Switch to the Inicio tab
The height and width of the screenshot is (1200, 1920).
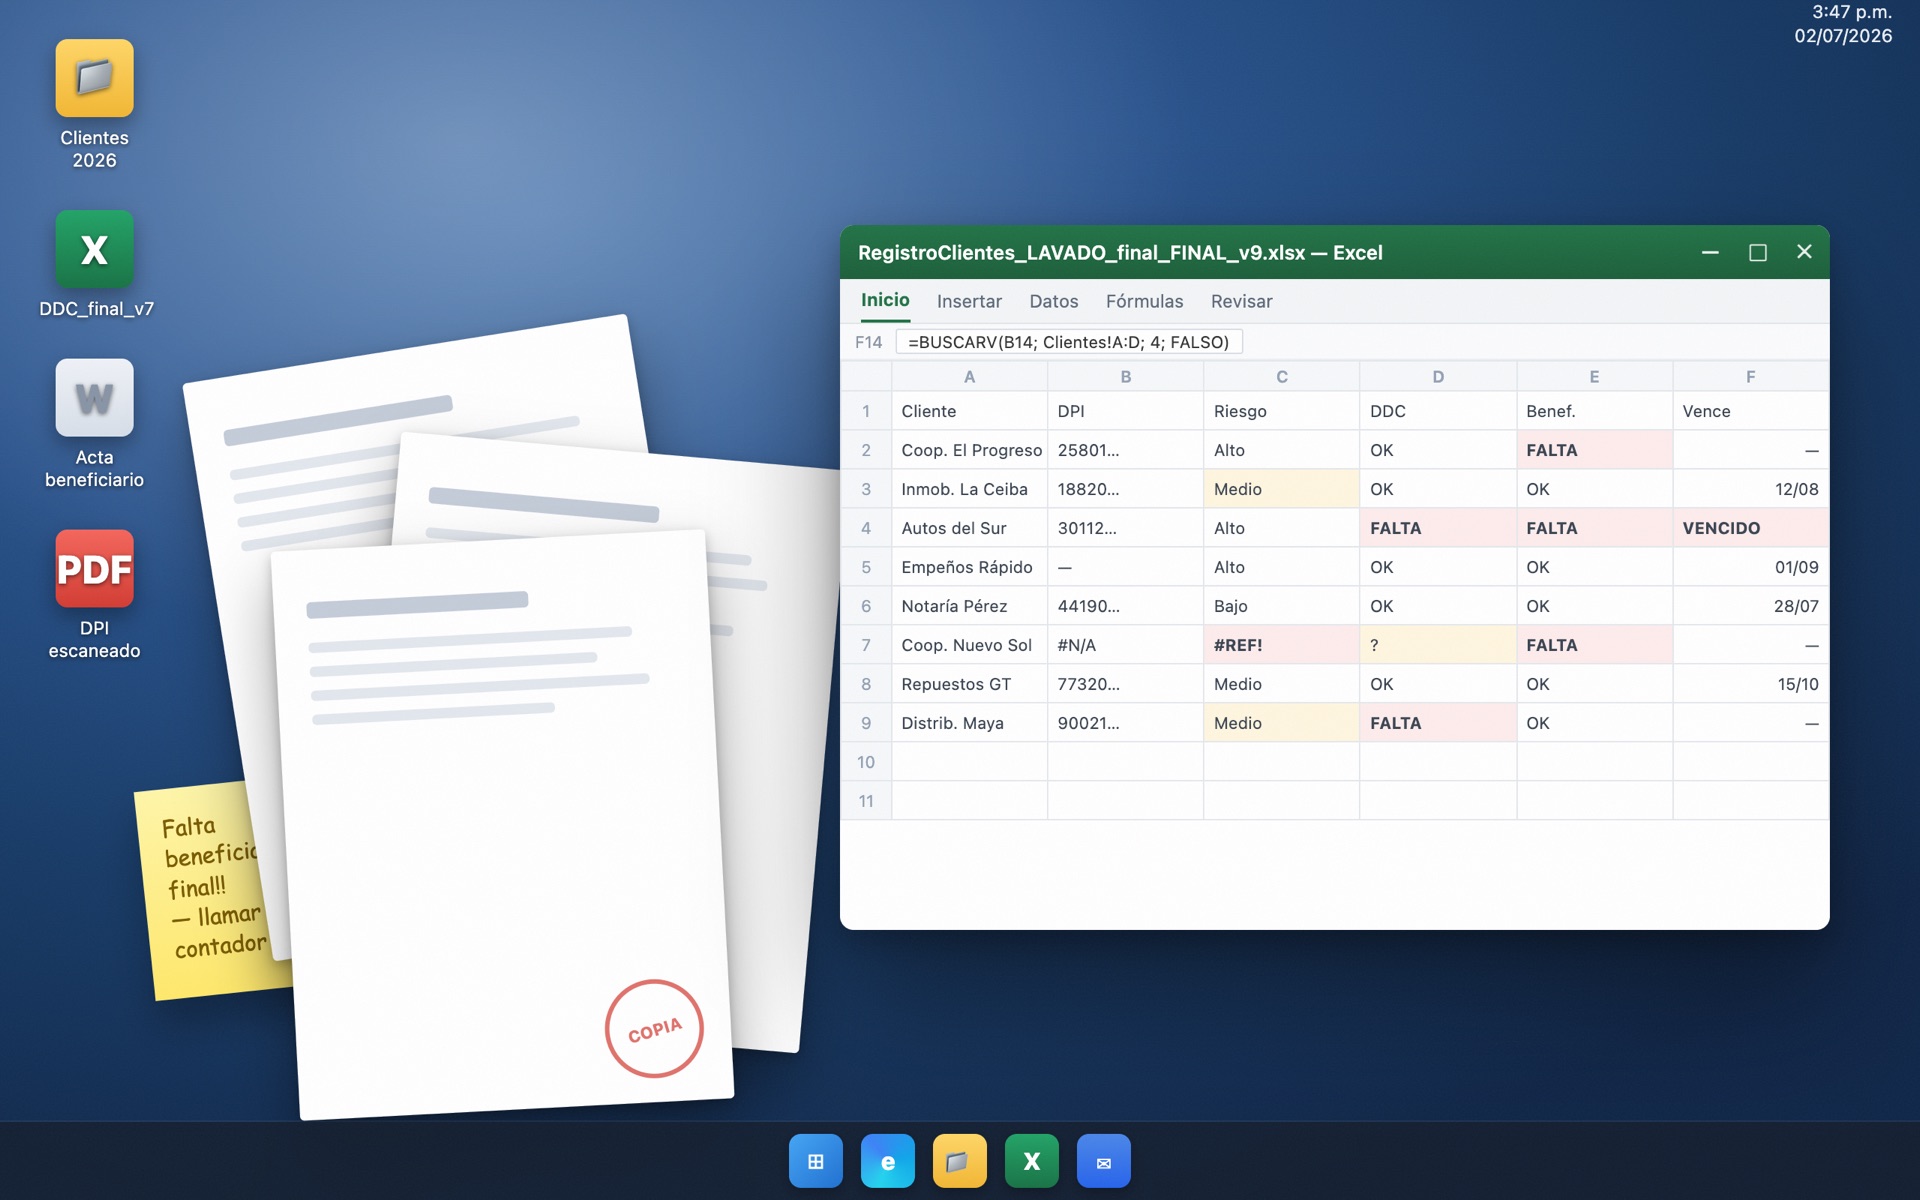[x=885, y=300]
